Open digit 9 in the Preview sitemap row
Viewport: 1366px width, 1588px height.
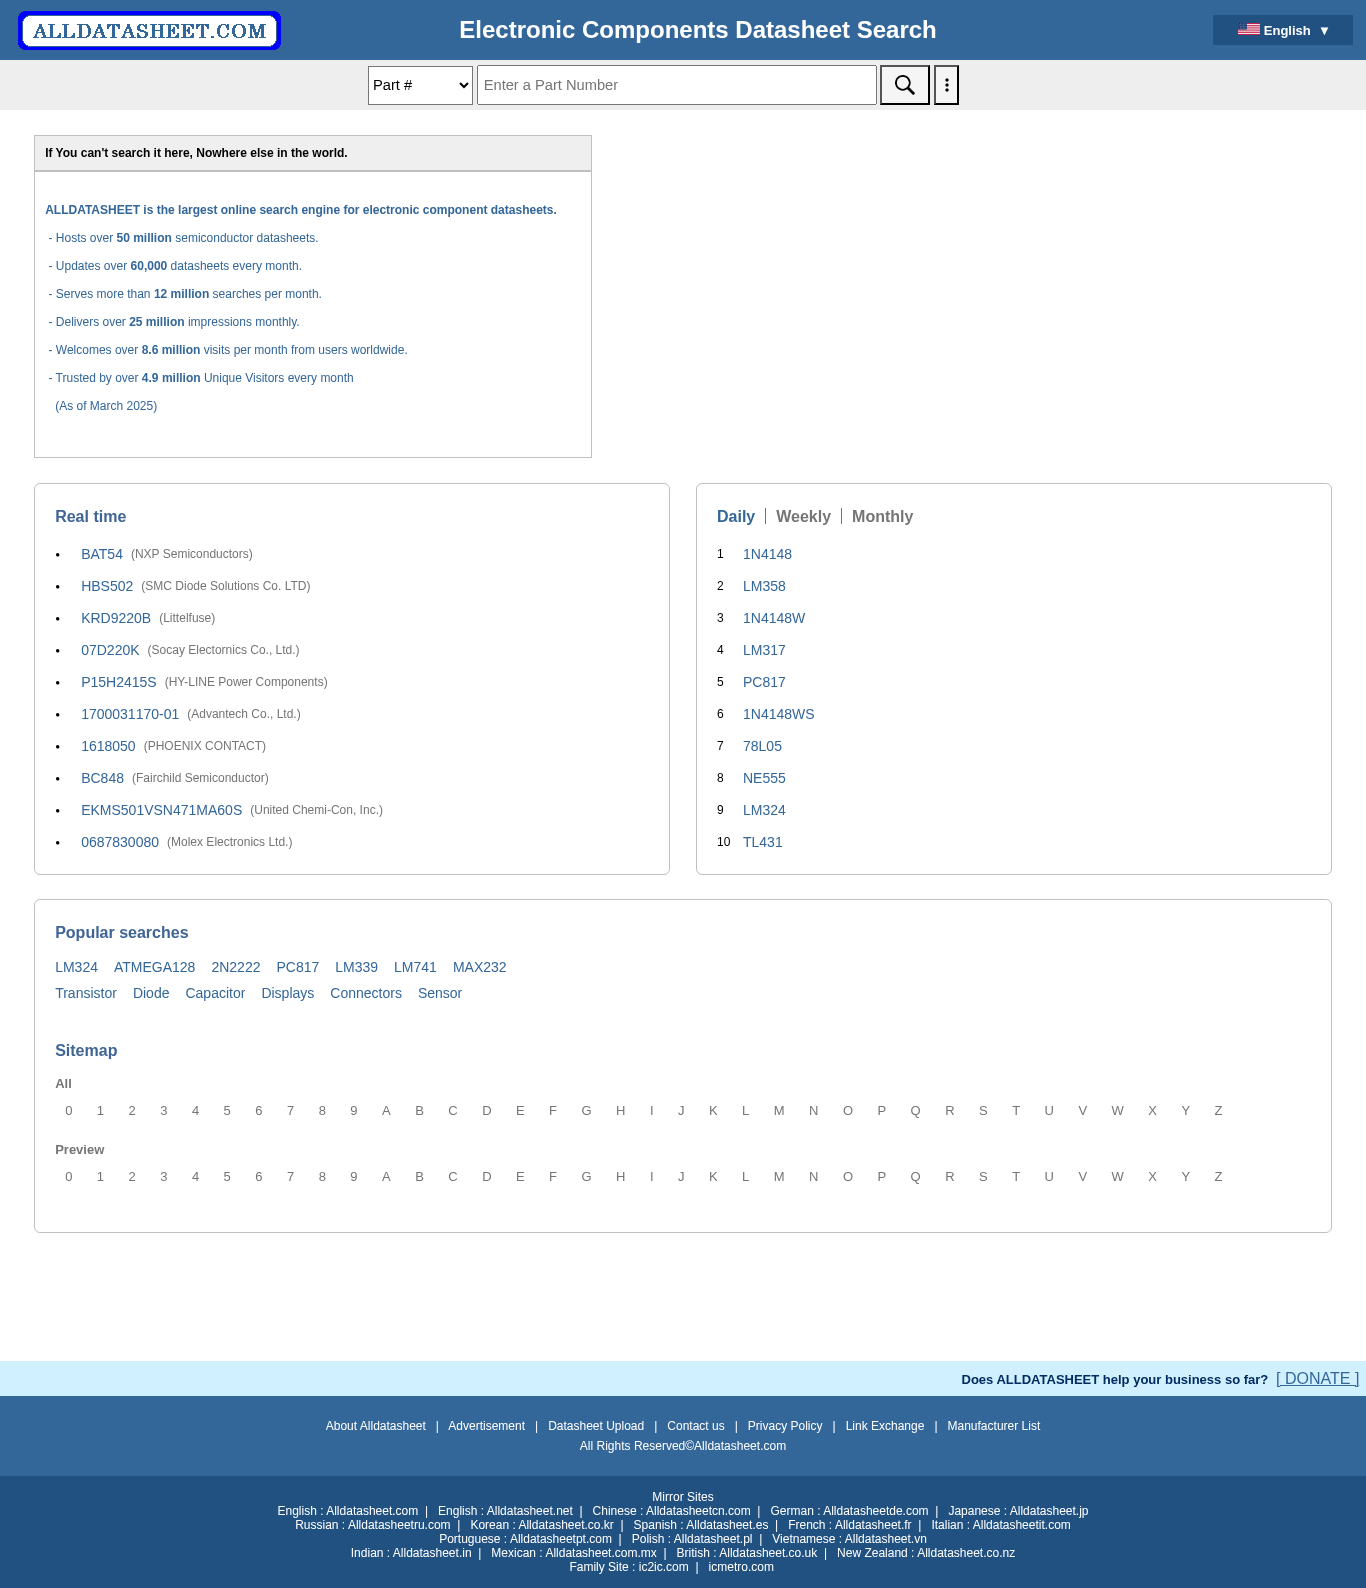(354, 1177)
